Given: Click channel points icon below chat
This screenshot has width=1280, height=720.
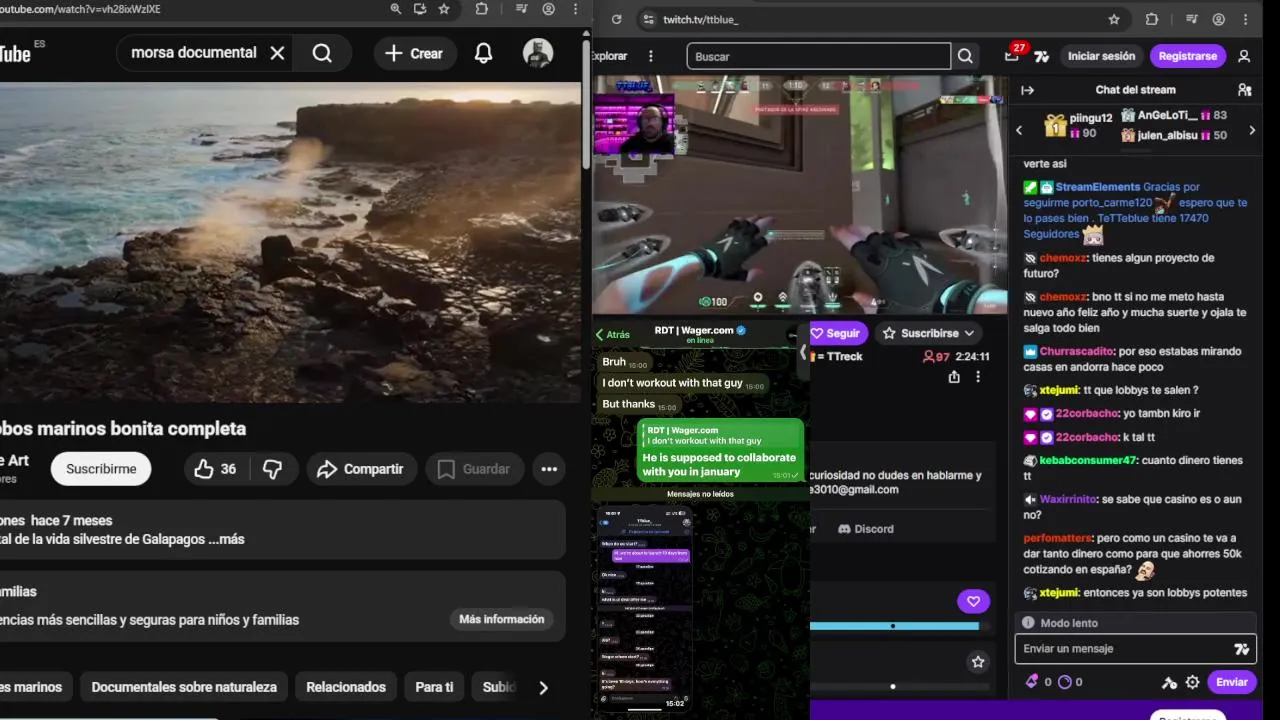Looking at the screenshot, I should tap(1064, 682).
